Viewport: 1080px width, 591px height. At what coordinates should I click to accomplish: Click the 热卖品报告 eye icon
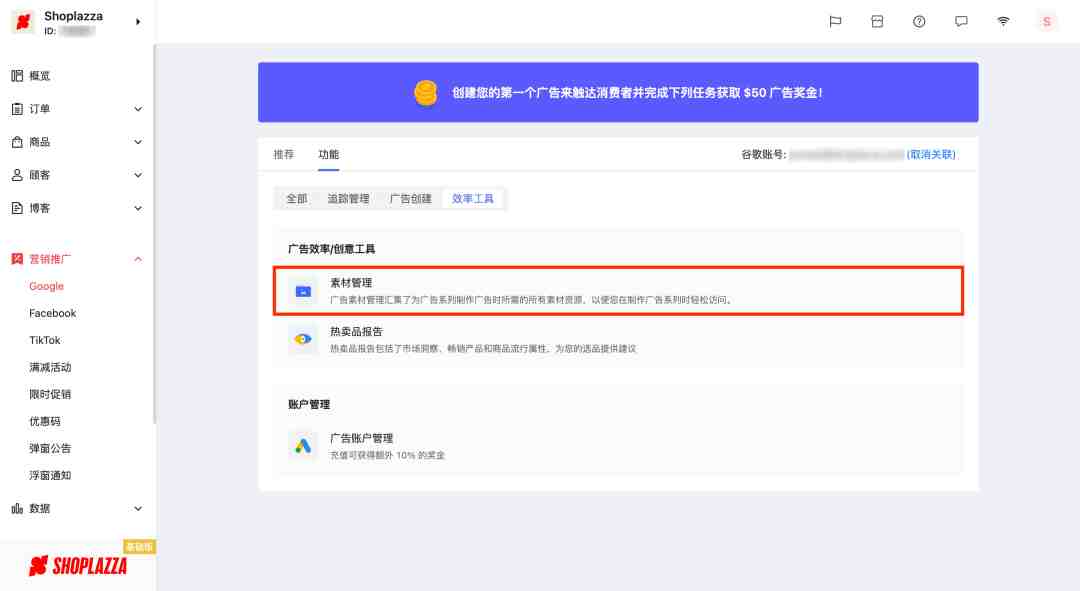click(x=303, y=339)
